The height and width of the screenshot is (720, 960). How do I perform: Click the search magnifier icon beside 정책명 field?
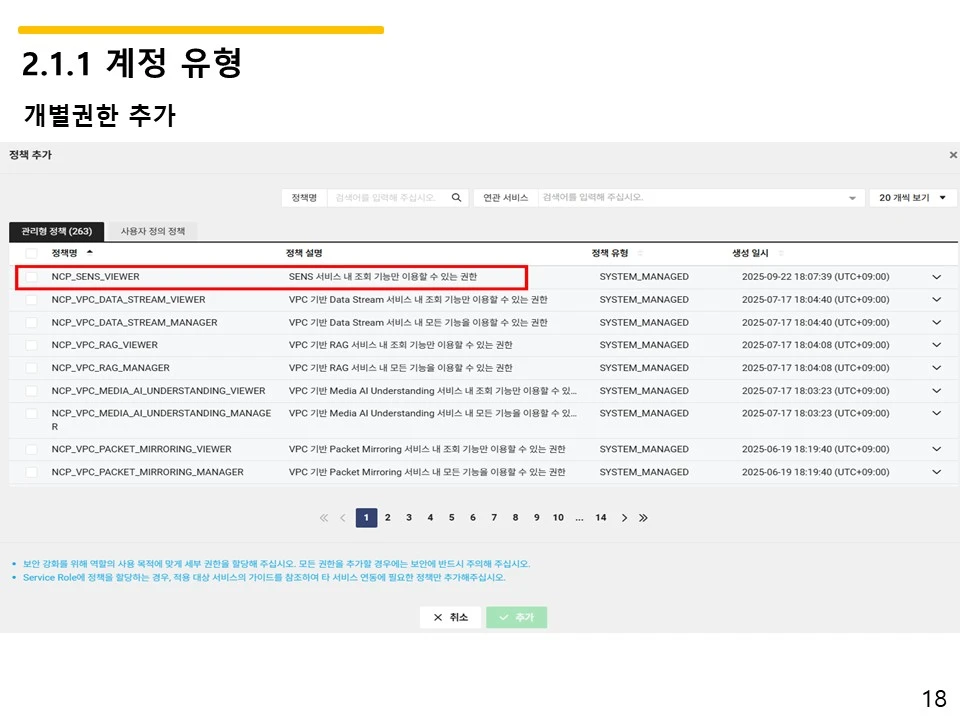tap(456, 197)
